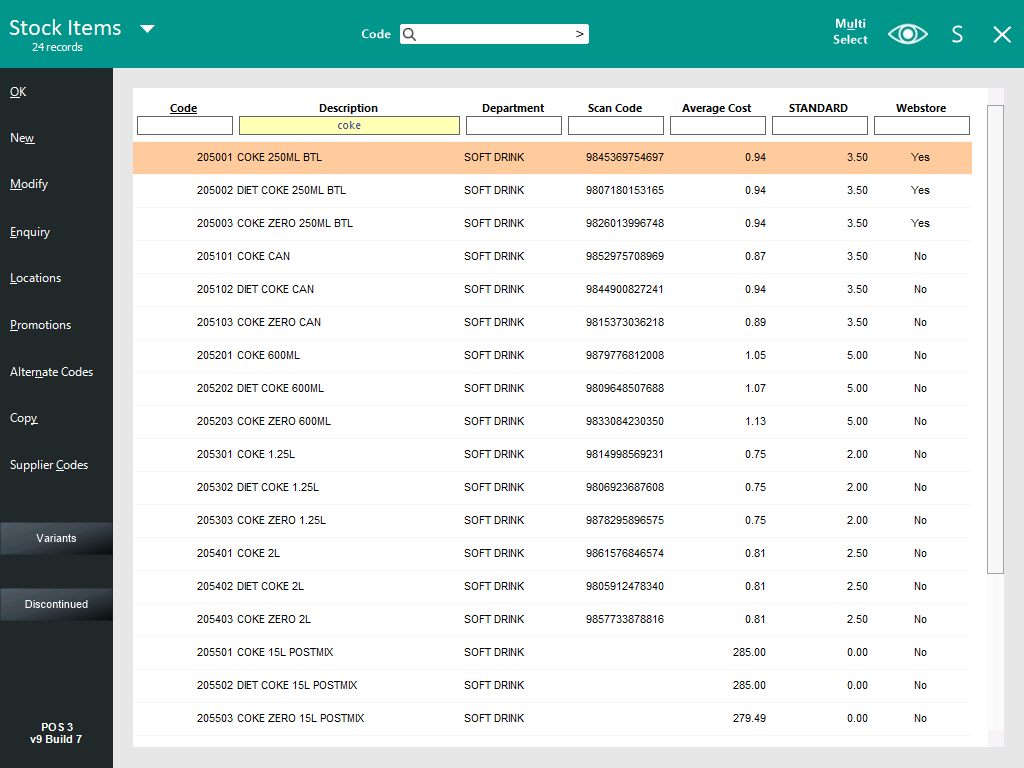This screenshot has width=1024, height=768.
Task: Open Locations from the sidebar
Action: pos(35,278)
